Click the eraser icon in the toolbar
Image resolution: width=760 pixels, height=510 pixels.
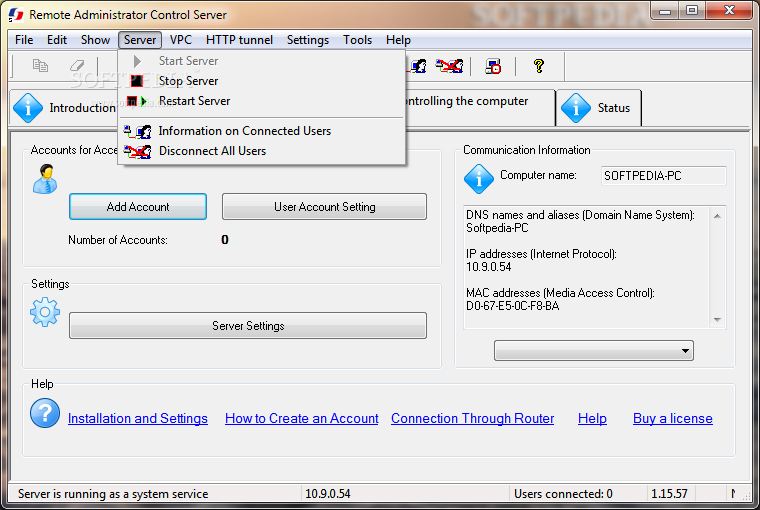pos(76,65)
